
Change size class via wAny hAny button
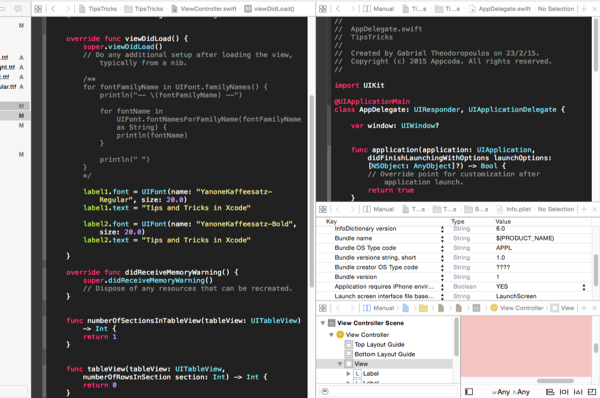click(x=511, y=392)
